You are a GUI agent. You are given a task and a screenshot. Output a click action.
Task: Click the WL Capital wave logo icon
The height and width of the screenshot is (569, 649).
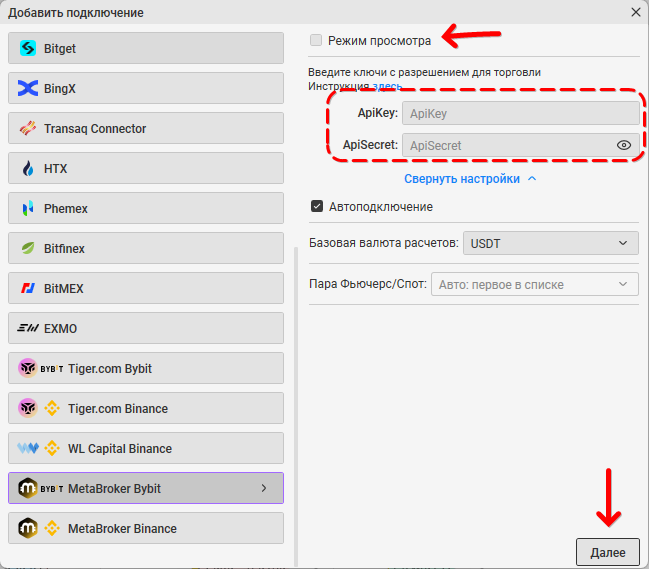pyautogui.click(x=28, y=448)
